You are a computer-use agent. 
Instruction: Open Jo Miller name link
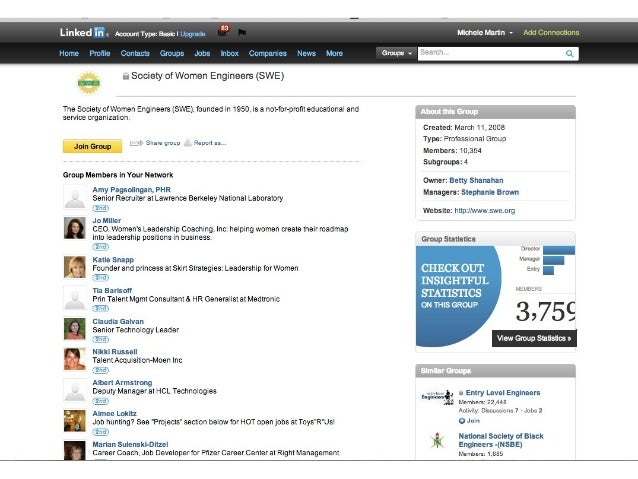pos(107,221)
